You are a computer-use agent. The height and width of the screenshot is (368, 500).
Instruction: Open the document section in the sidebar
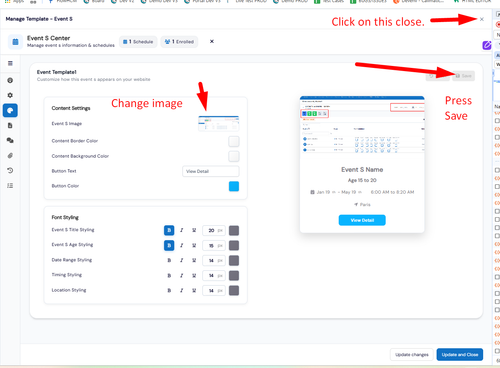point(10,126)
